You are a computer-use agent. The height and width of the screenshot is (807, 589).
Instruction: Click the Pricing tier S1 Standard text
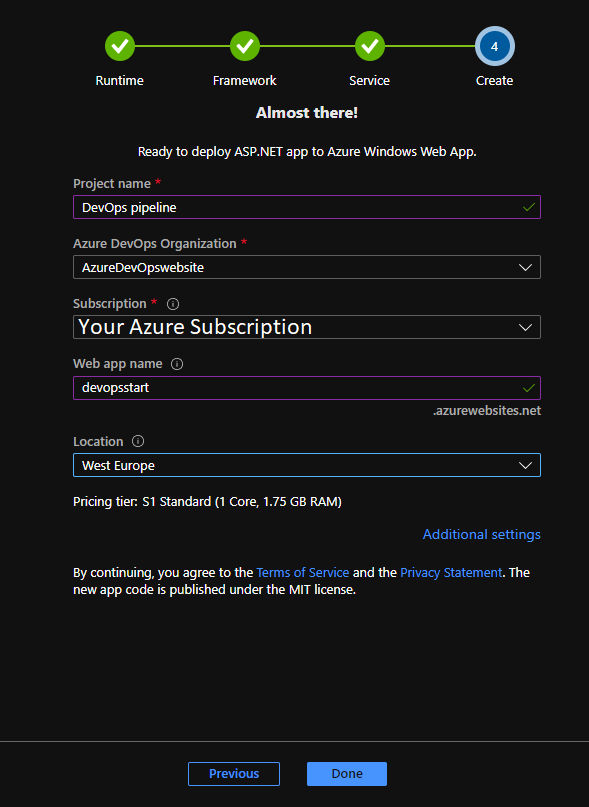pyautogui.click(x=207, y=502)
